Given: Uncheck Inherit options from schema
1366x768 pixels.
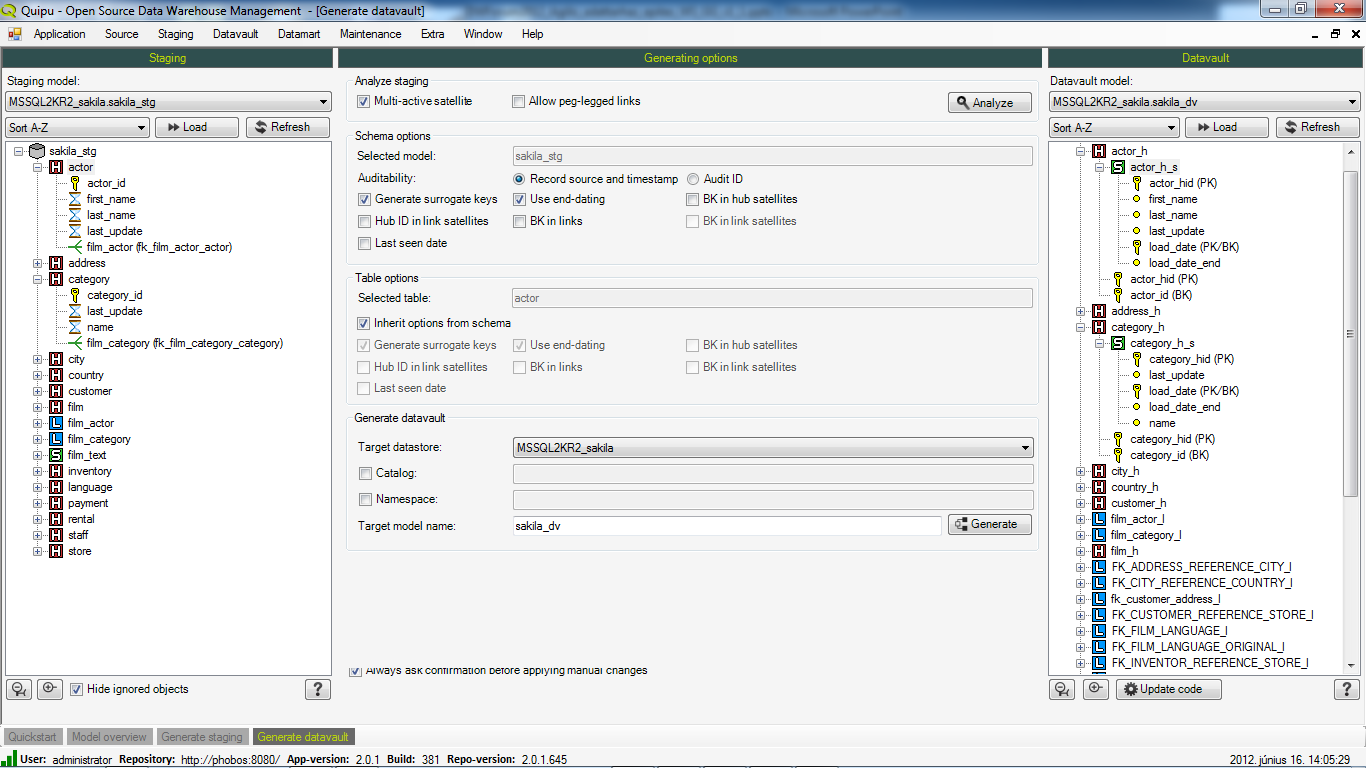Looking at the screenshot, I should tap(364, 323).
